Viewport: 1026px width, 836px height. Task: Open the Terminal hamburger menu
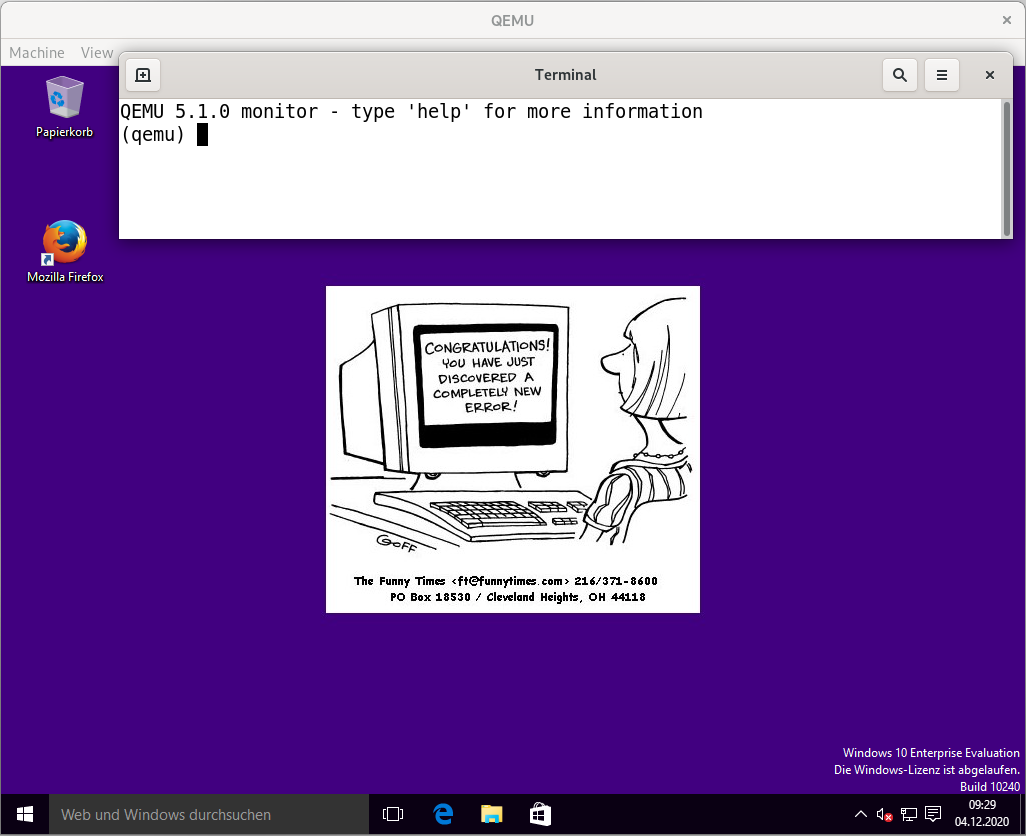[942, 75]
